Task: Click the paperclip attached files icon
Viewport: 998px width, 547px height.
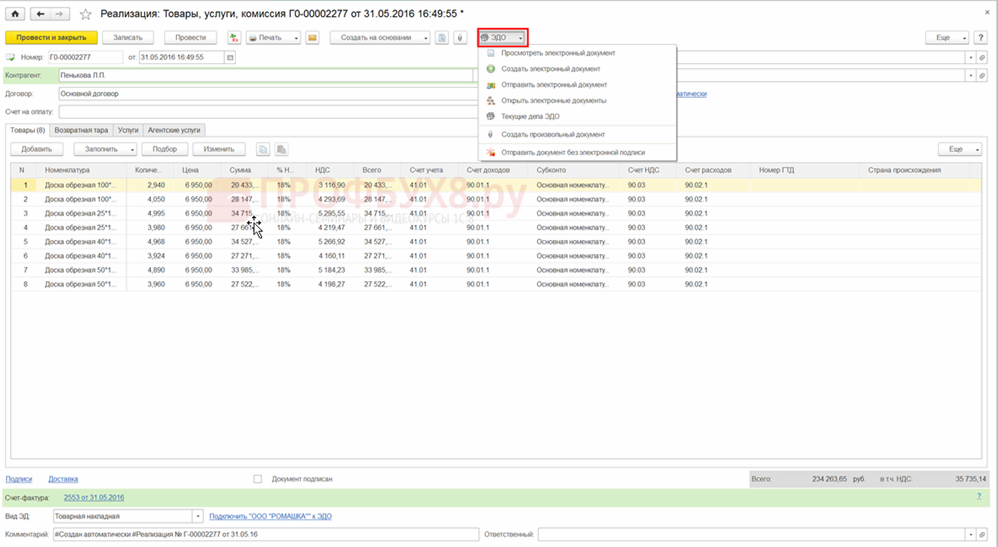Action: 460,38
